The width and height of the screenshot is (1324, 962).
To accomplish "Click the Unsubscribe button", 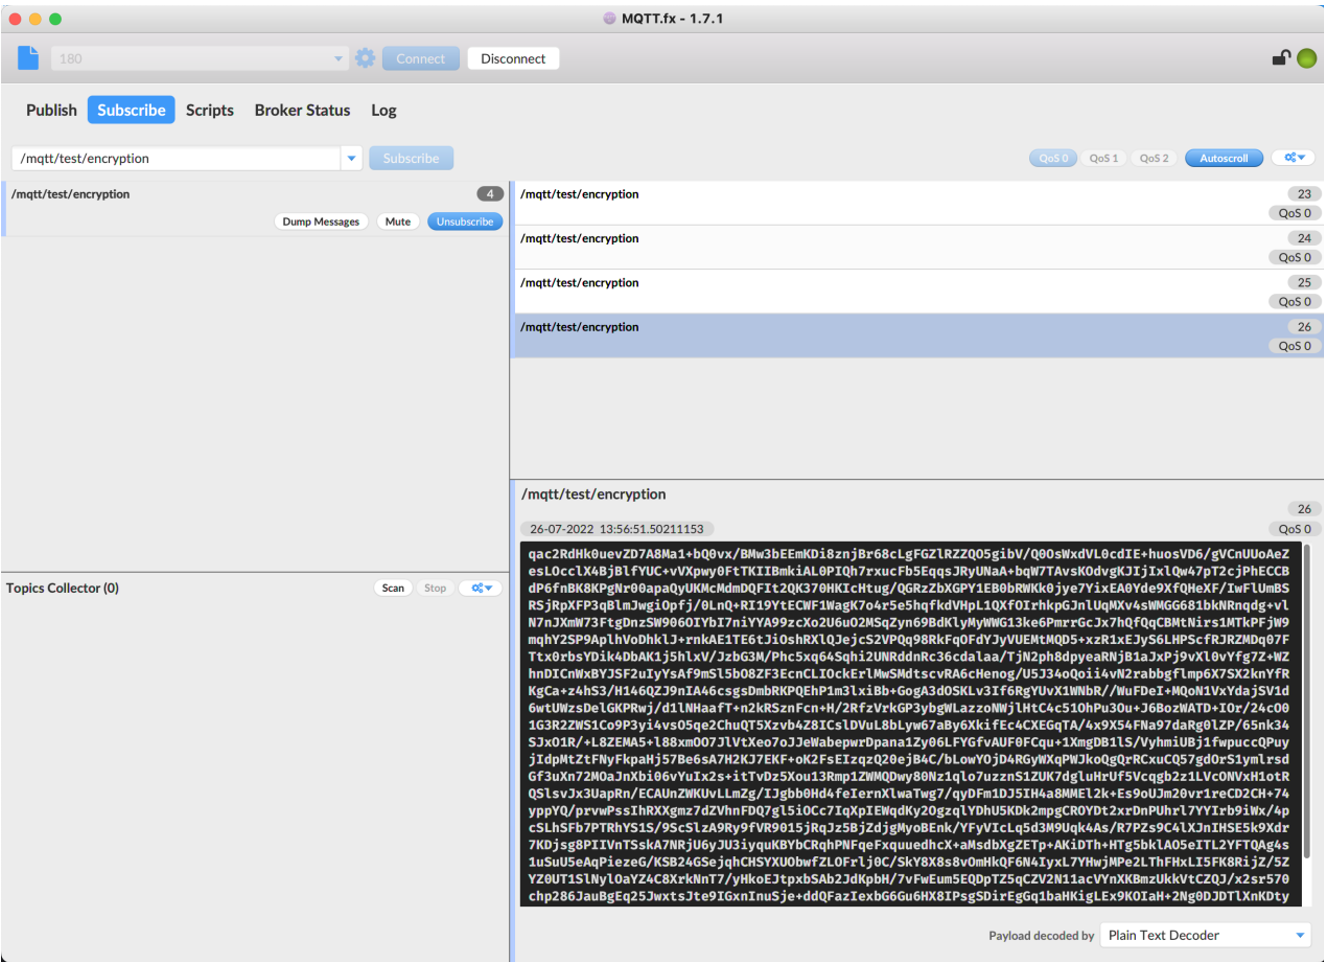I will [x=465, y=222].
